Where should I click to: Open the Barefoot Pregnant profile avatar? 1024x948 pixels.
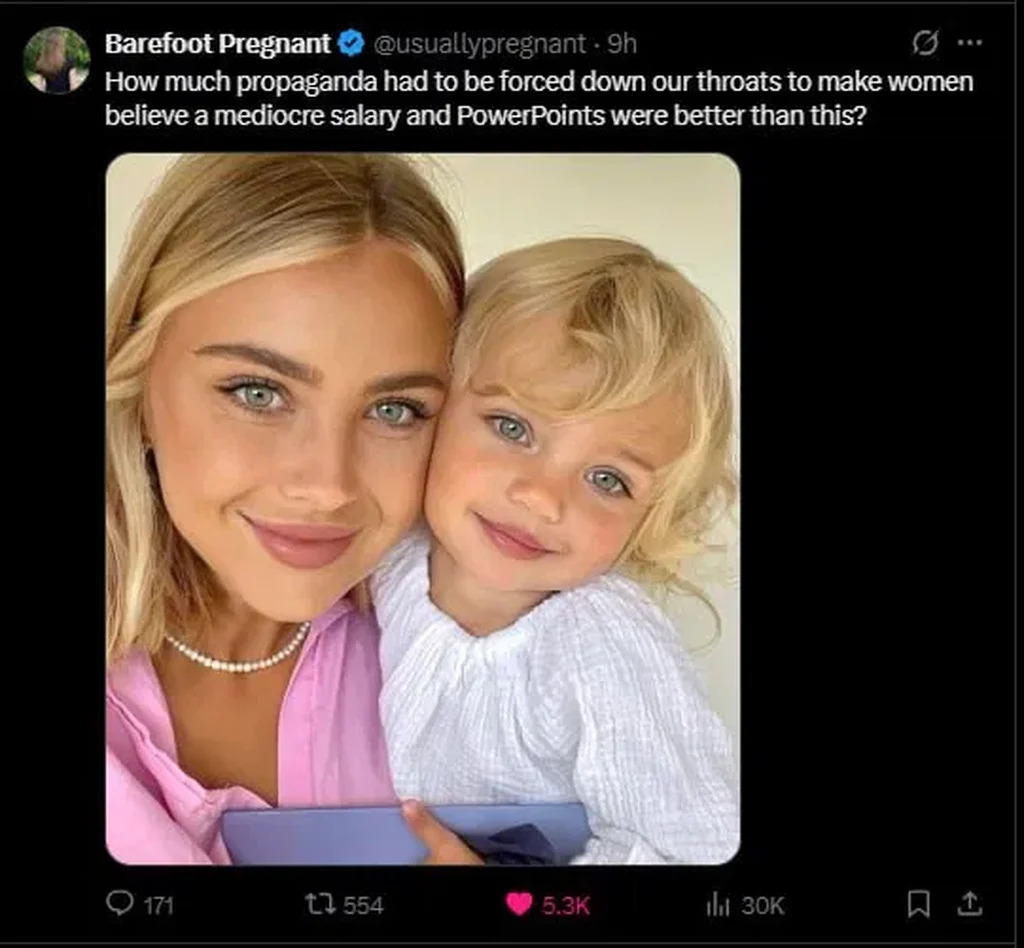point(57,60)
